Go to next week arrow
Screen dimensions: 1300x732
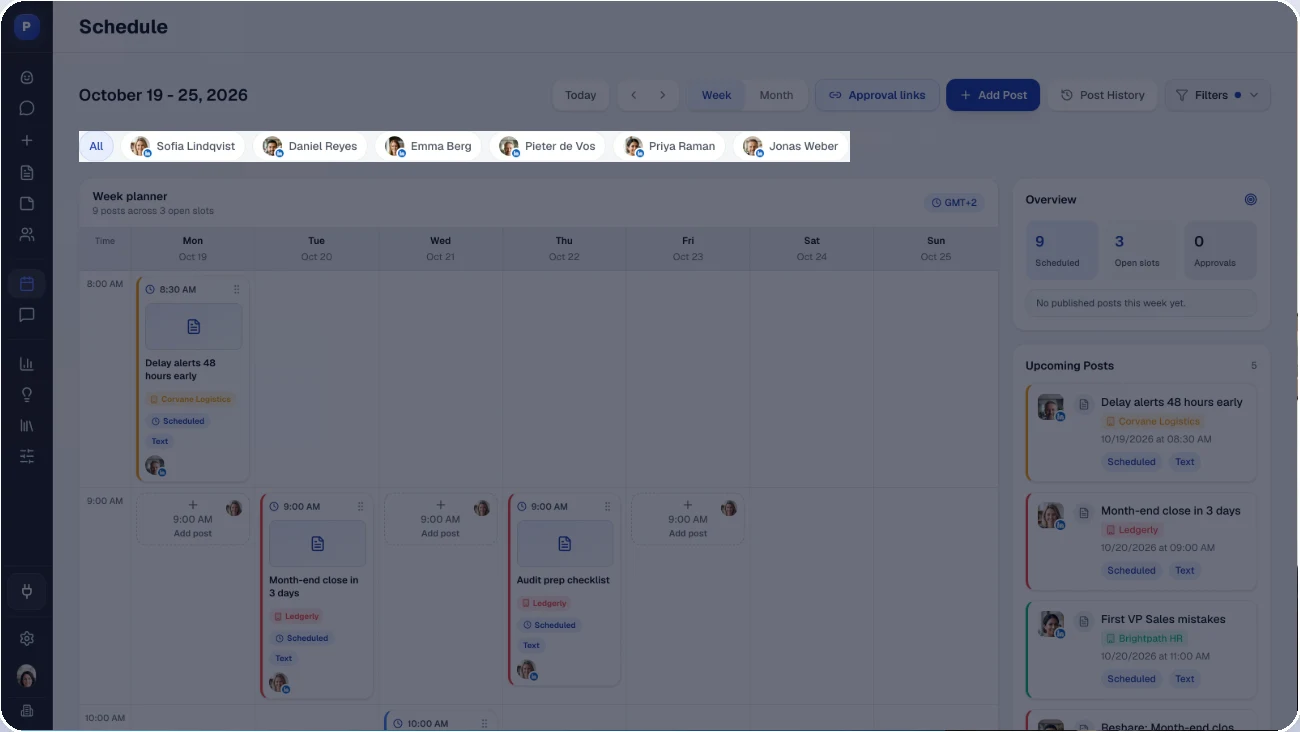(x=662, y=95)
